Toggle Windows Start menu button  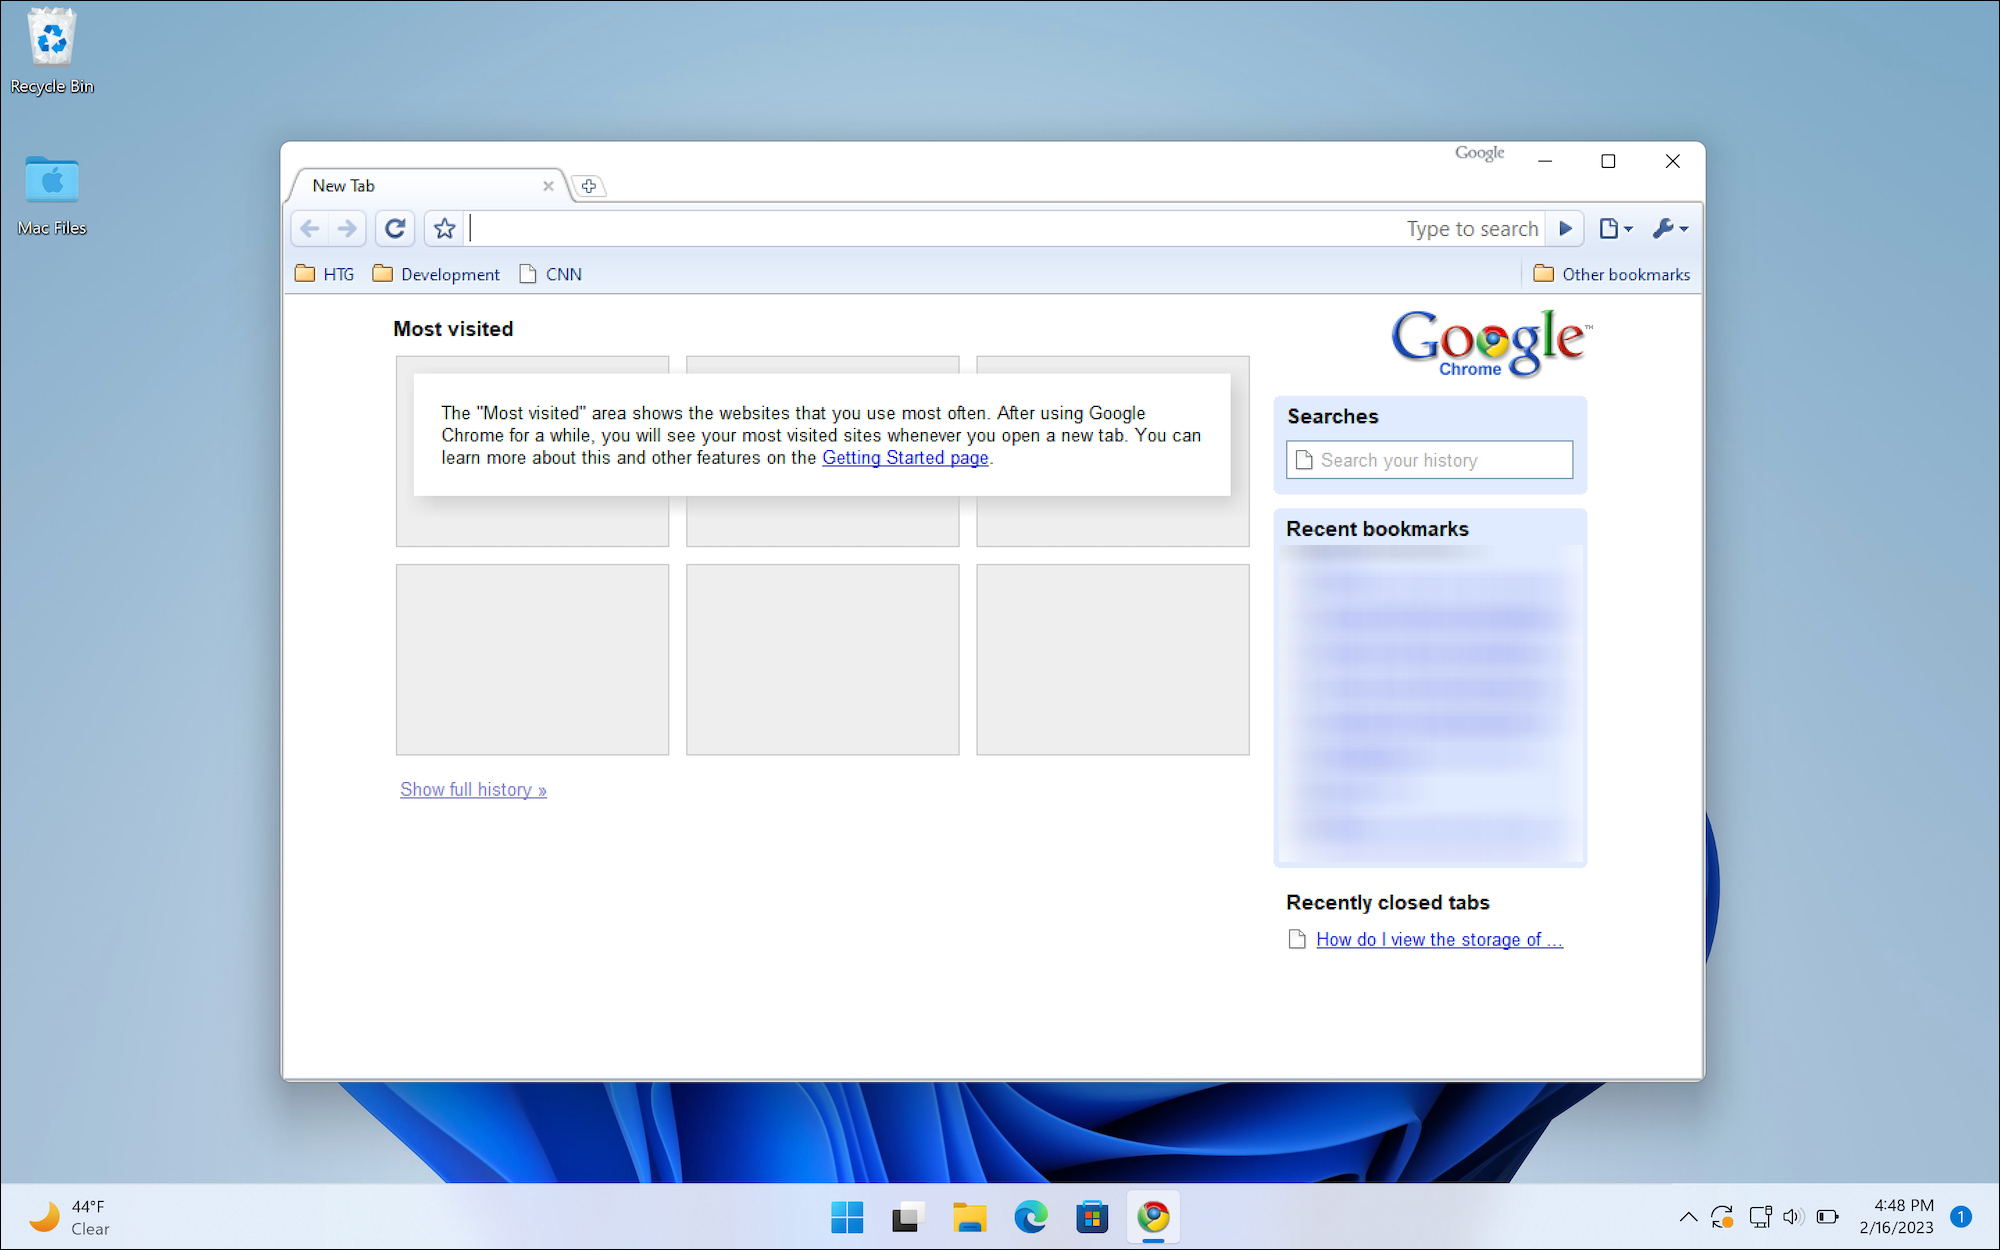[x=845, y=1215]
